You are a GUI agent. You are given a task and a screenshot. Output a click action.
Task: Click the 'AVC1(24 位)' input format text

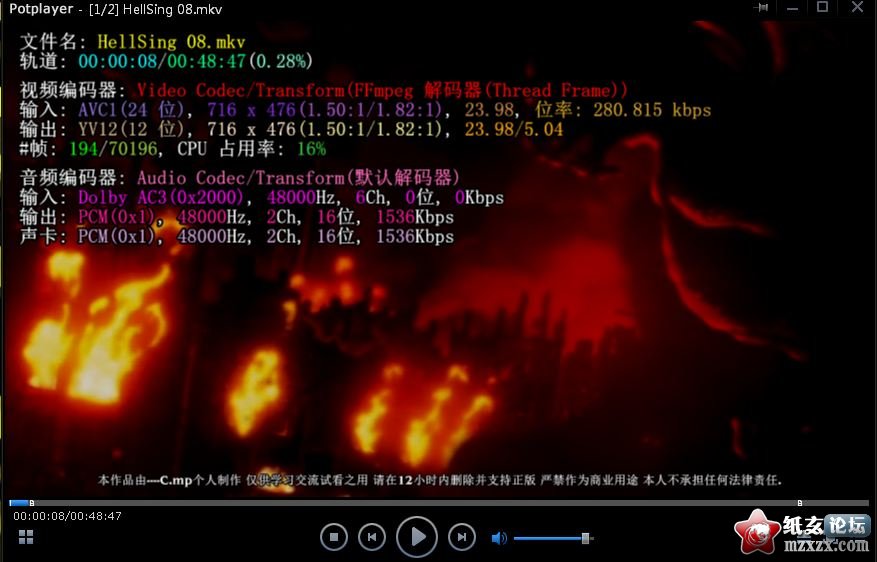pyautogui.click(x=131, y=110)
